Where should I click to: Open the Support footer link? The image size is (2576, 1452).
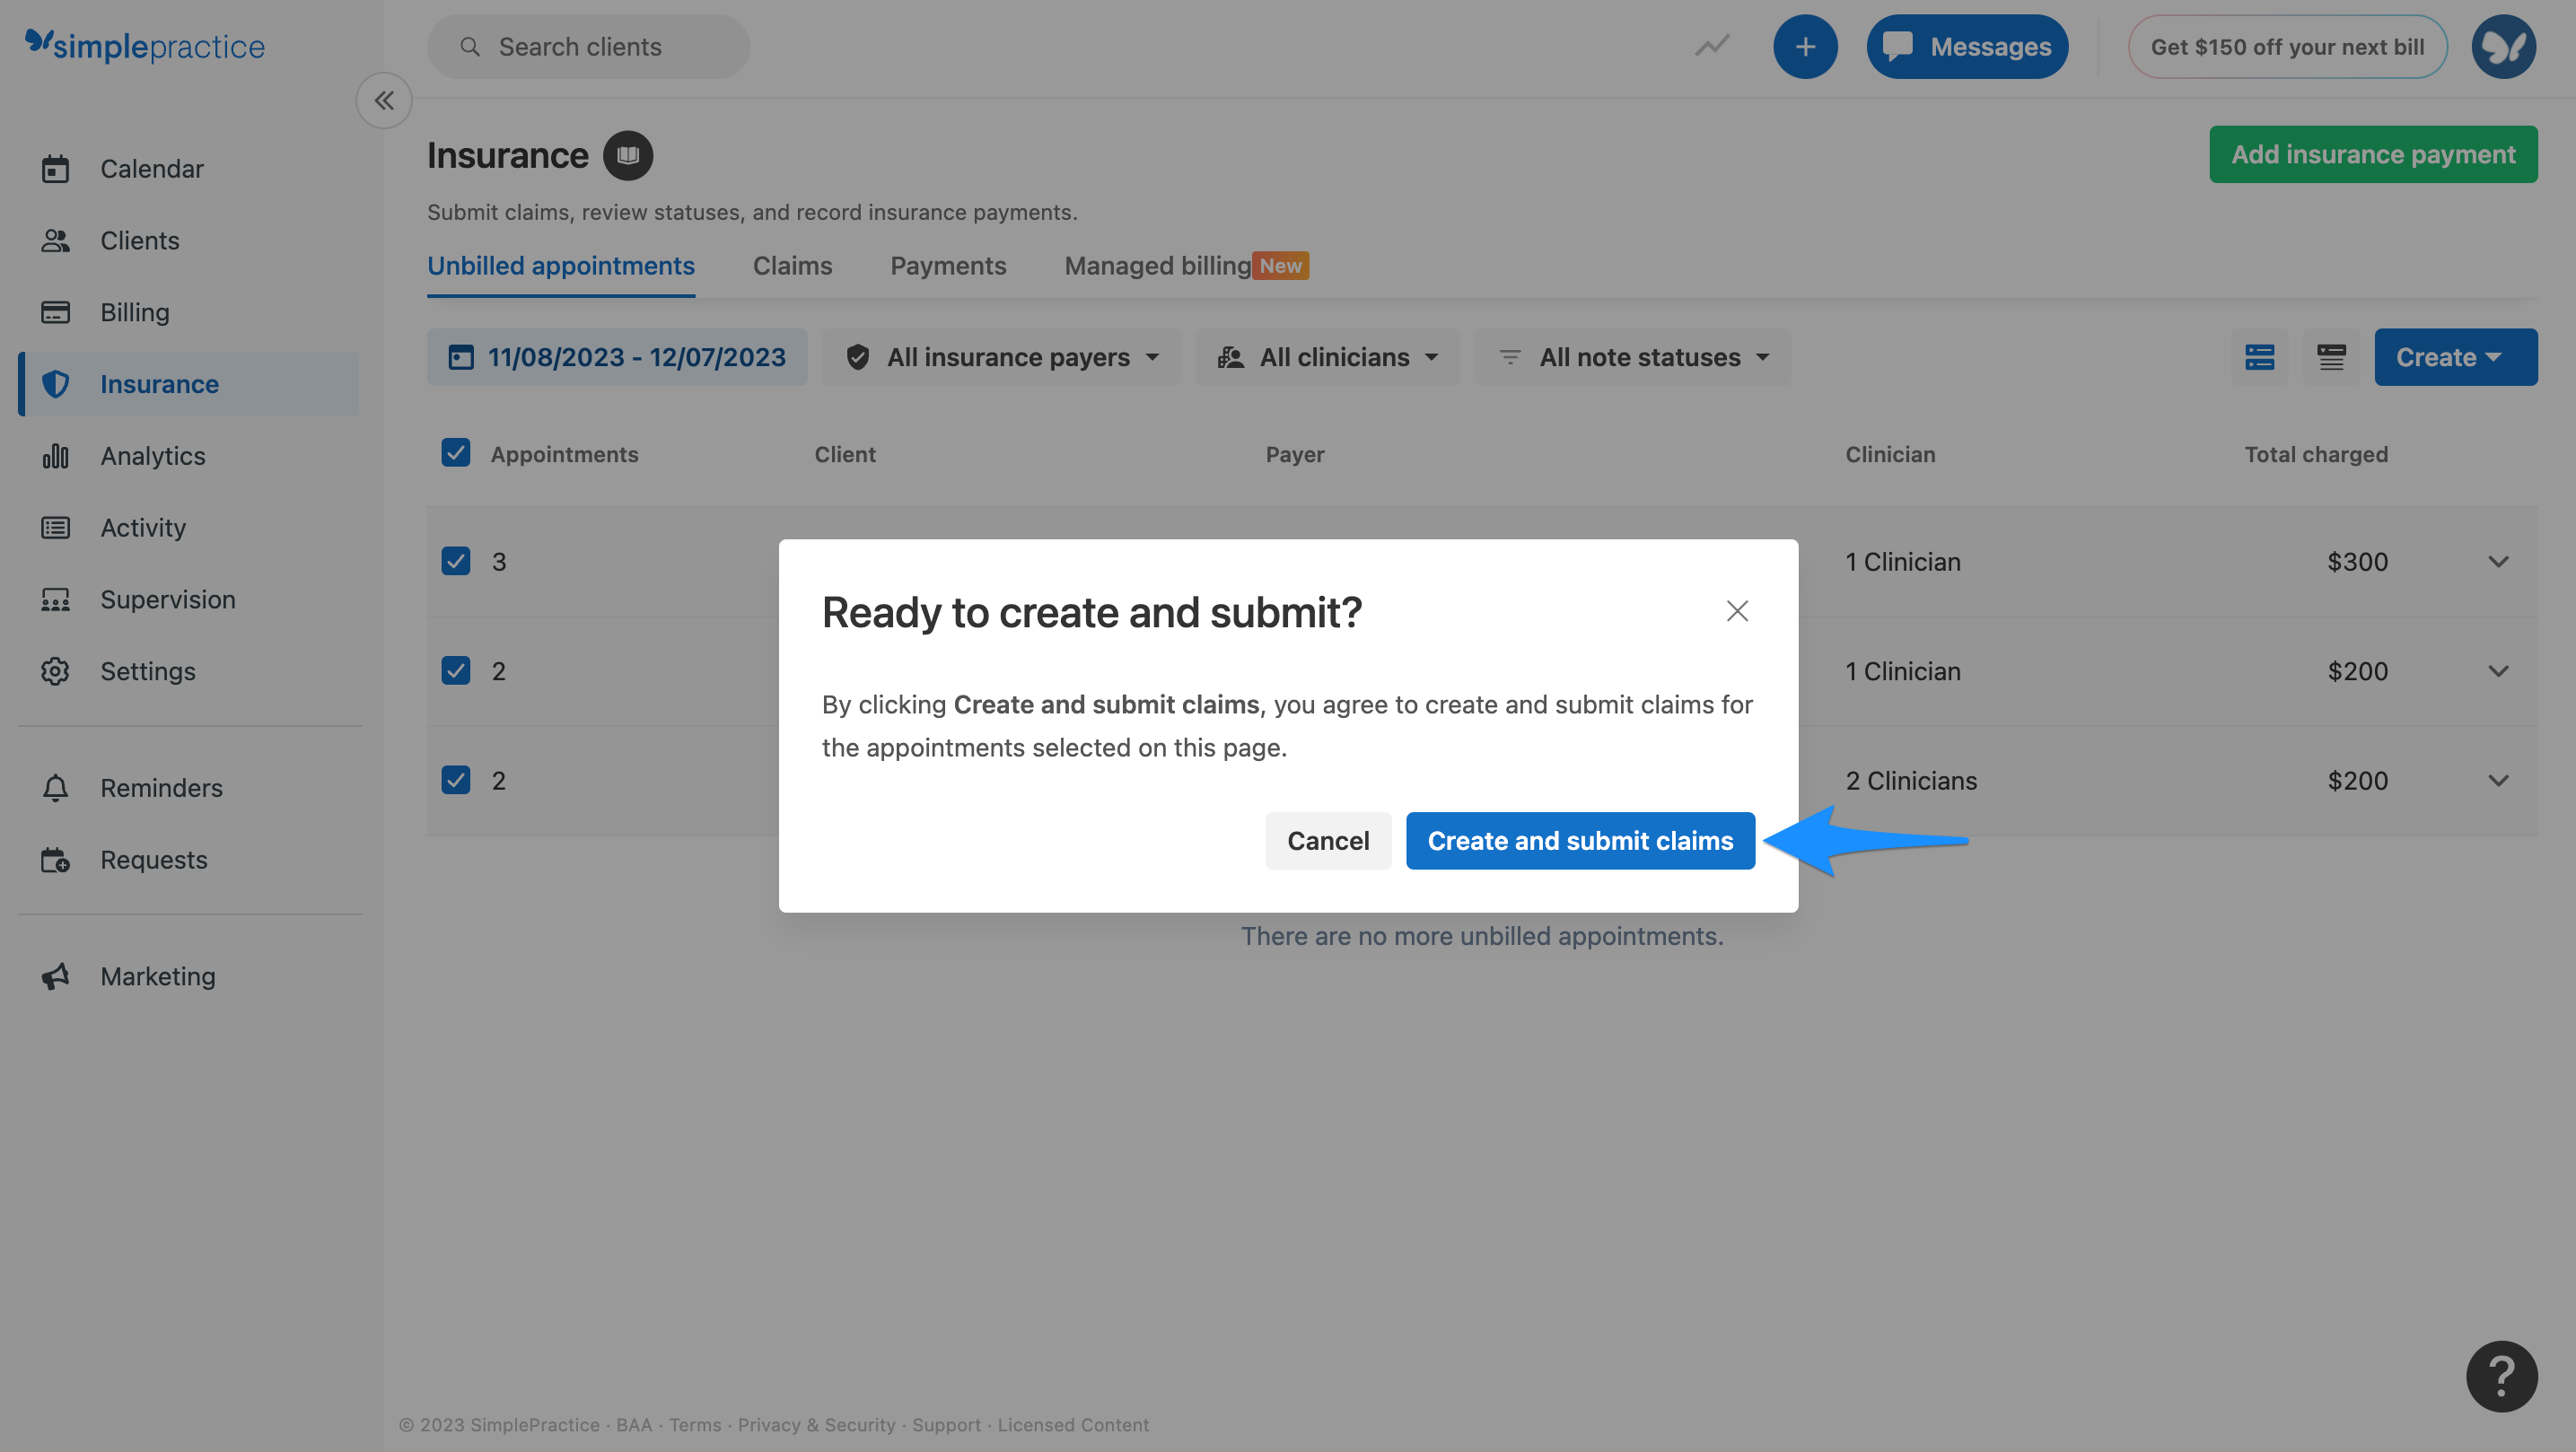(x=946, y=1424)
